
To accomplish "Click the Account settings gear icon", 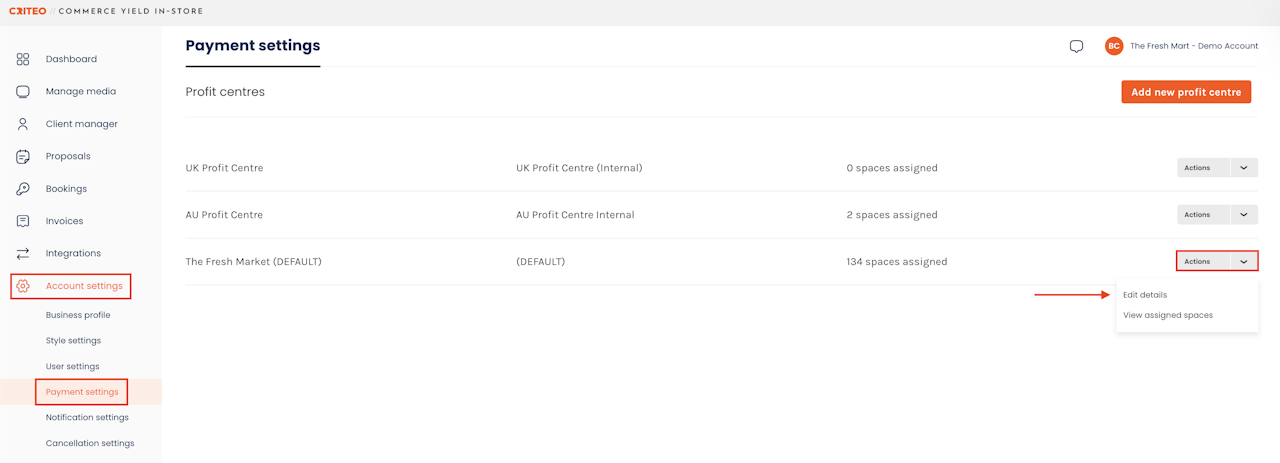I will (x=23, y=286).
